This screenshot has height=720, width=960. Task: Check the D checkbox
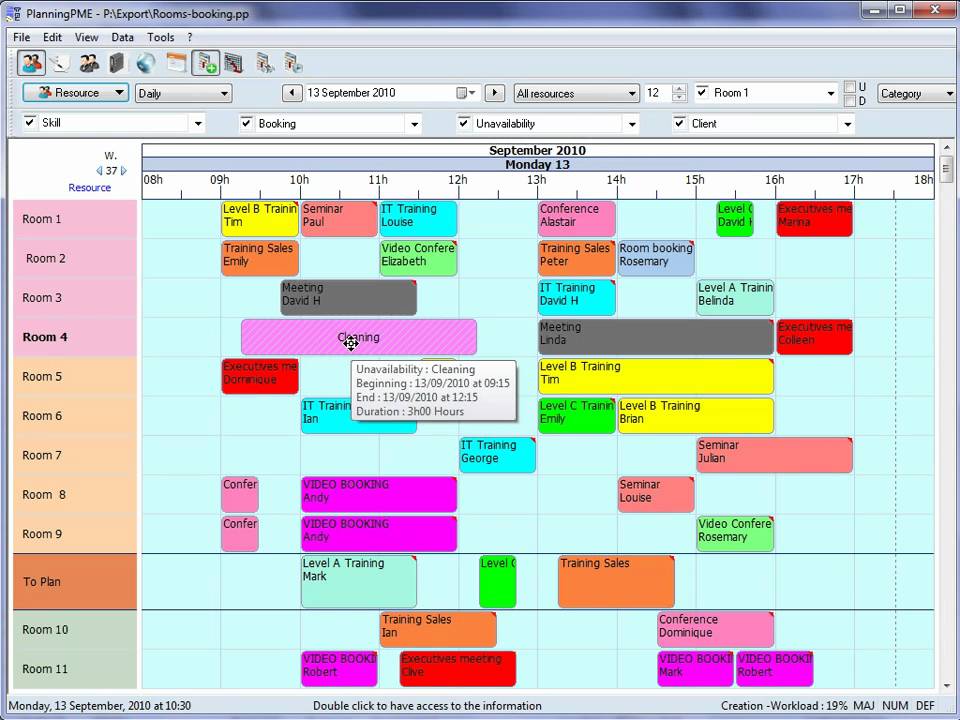pyautogui.click(x=850, y=101)
